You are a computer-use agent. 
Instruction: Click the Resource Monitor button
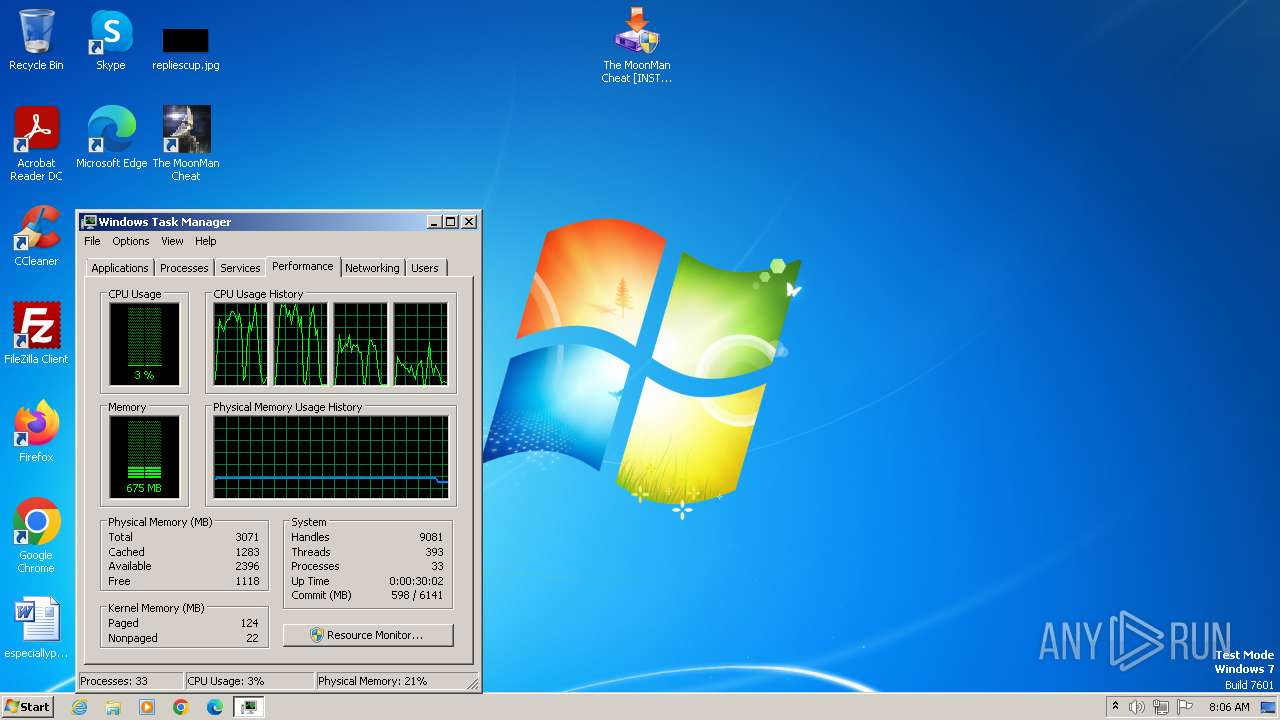[x=368, y=635]
